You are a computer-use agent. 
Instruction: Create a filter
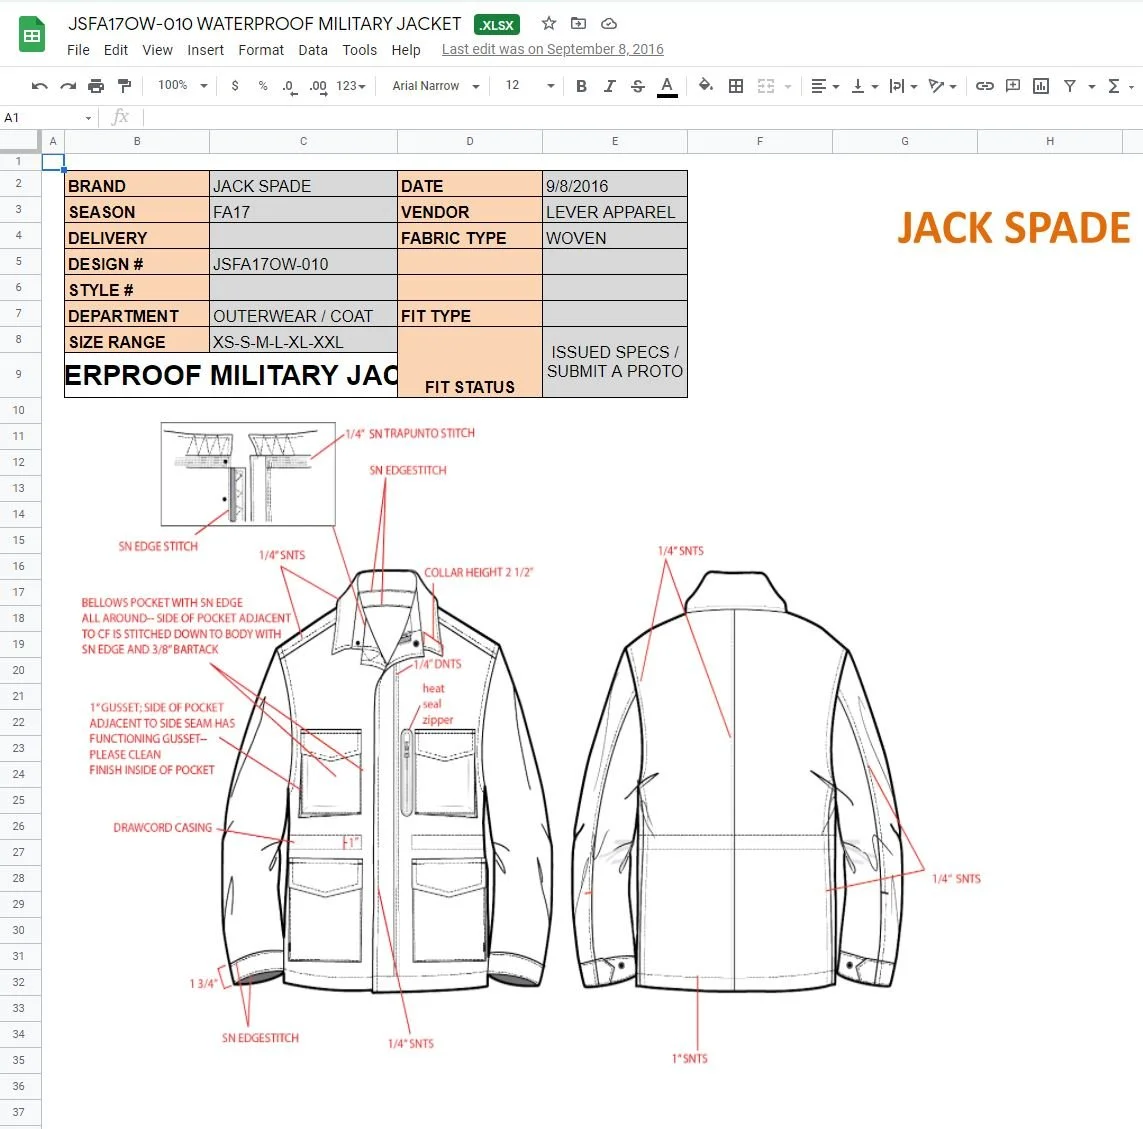coord(1069,86)
